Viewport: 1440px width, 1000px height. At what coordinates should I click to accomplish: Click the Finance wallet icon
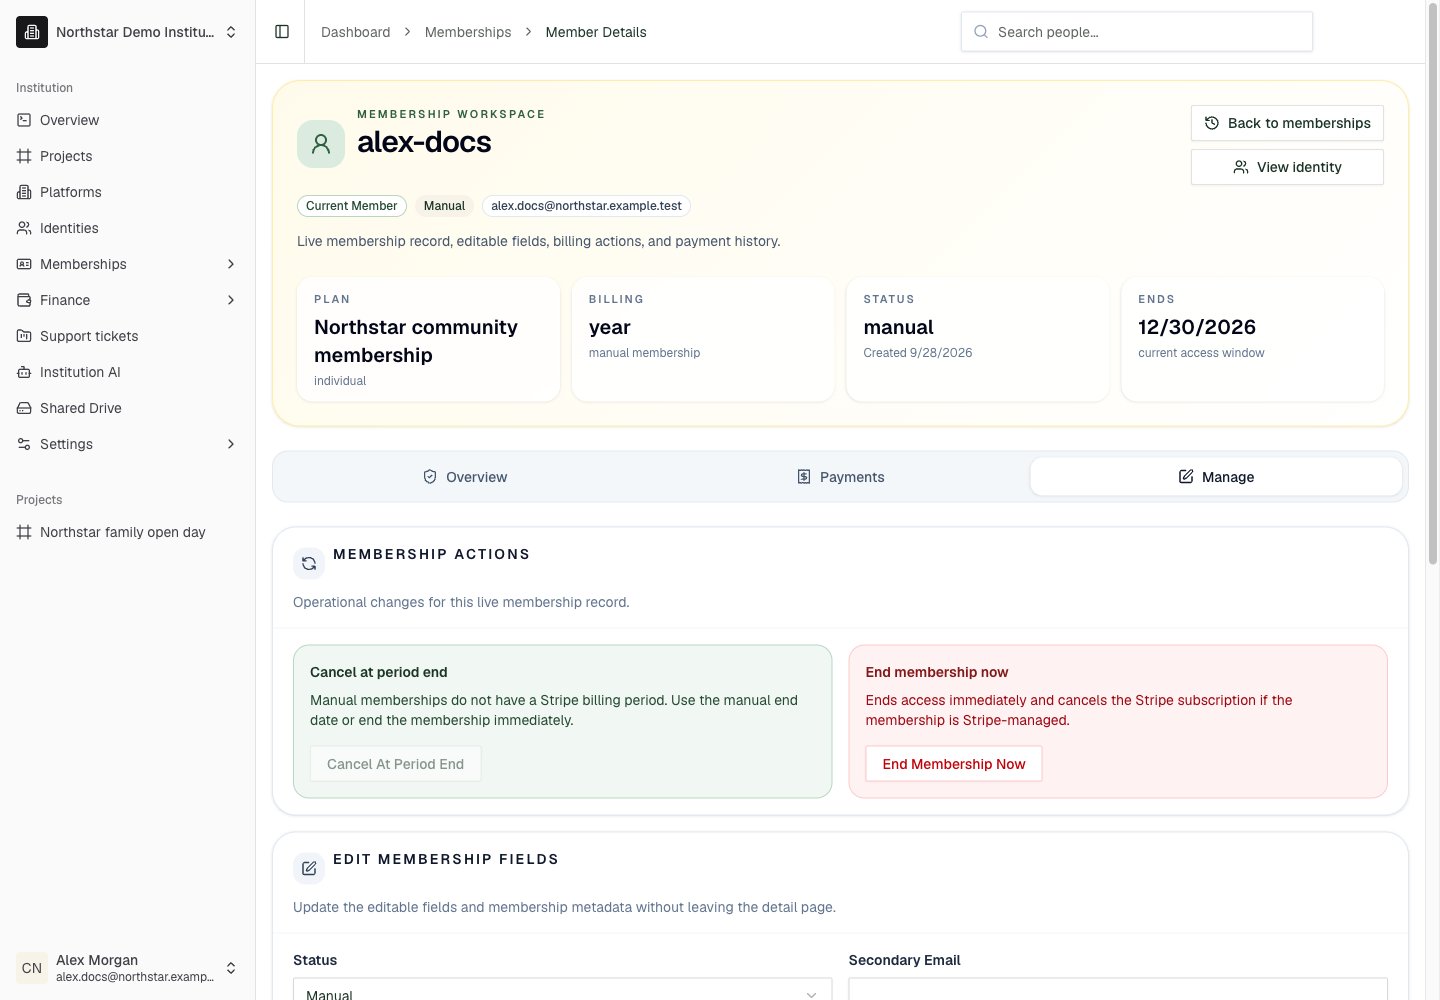point(24,300)
